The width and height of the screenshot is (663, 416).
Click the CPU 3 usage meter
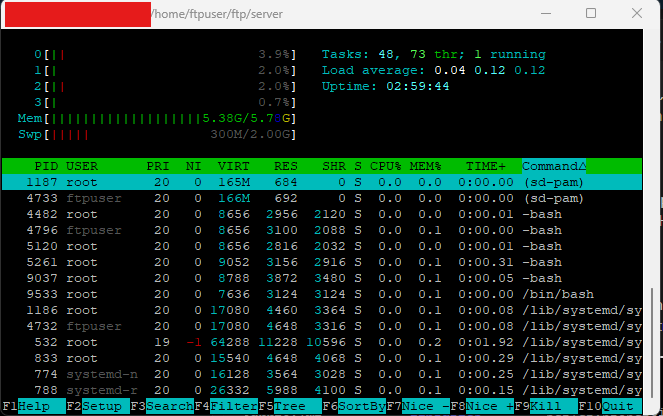(x=165, y=103)
